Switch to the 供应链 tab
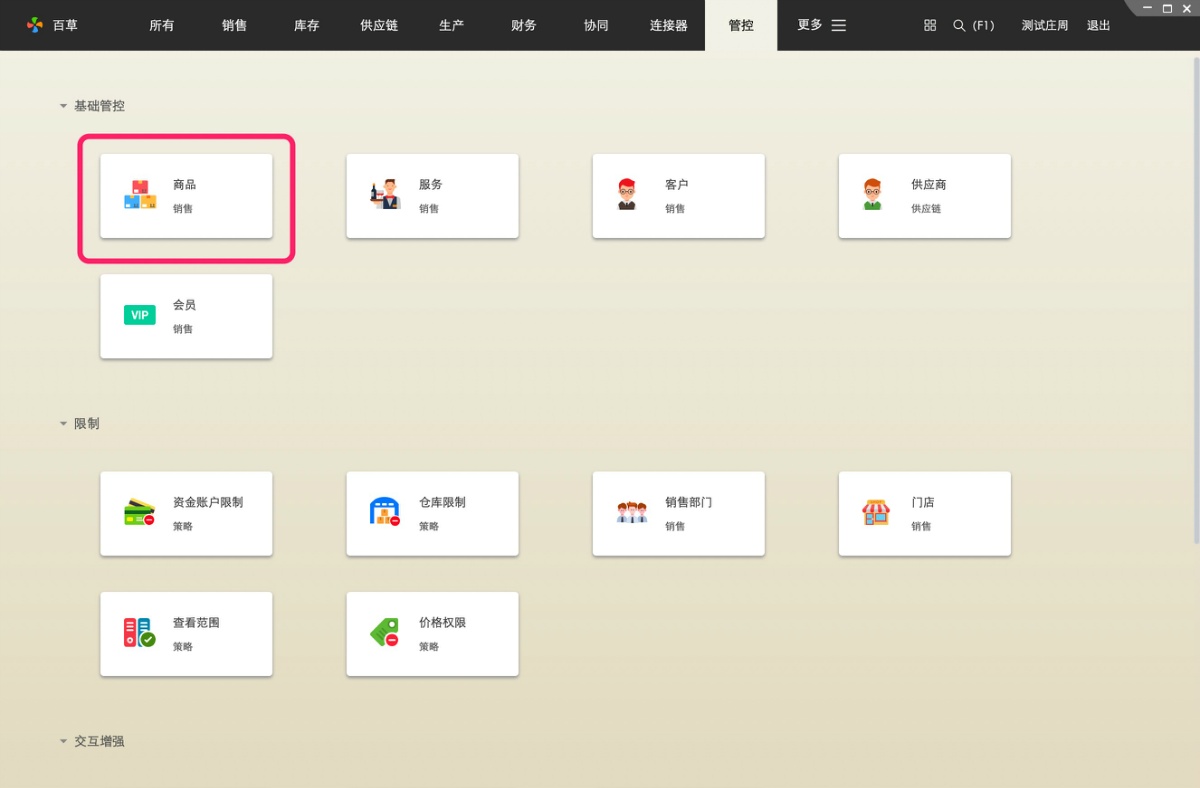 click(x=379, y=25)
